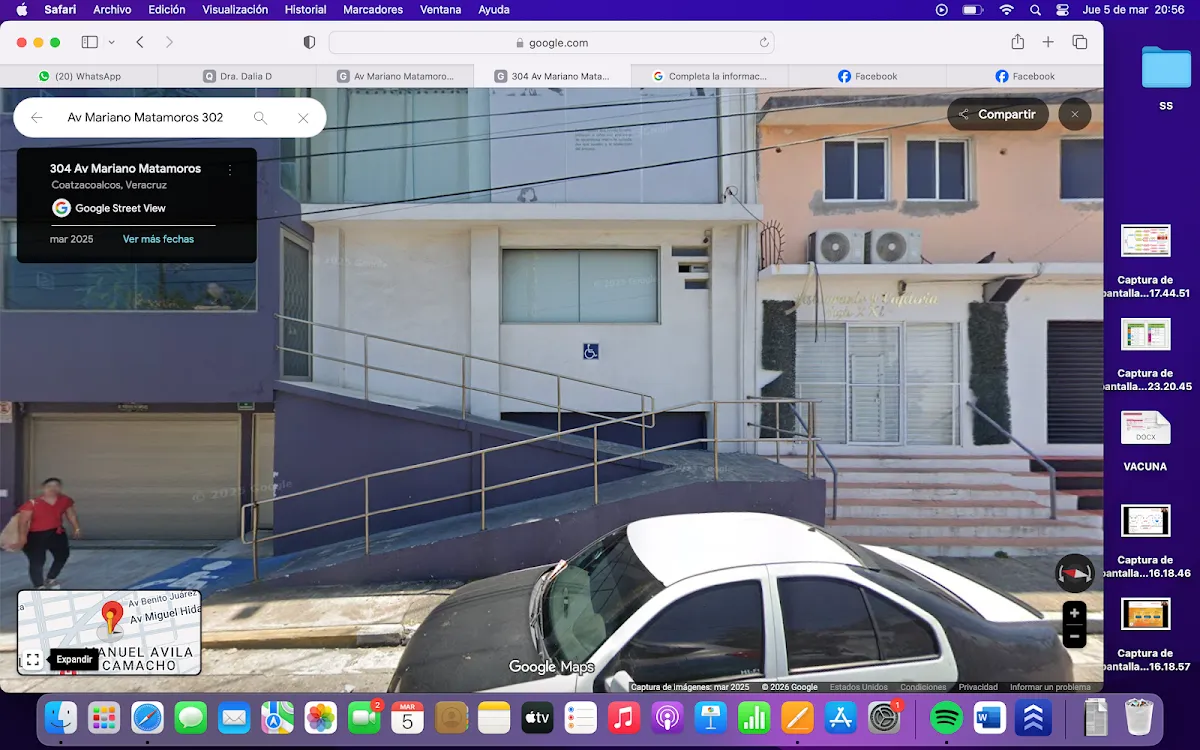Click the minimap thumbnail with red pin
1200x750 pixels.
[109, 632]
